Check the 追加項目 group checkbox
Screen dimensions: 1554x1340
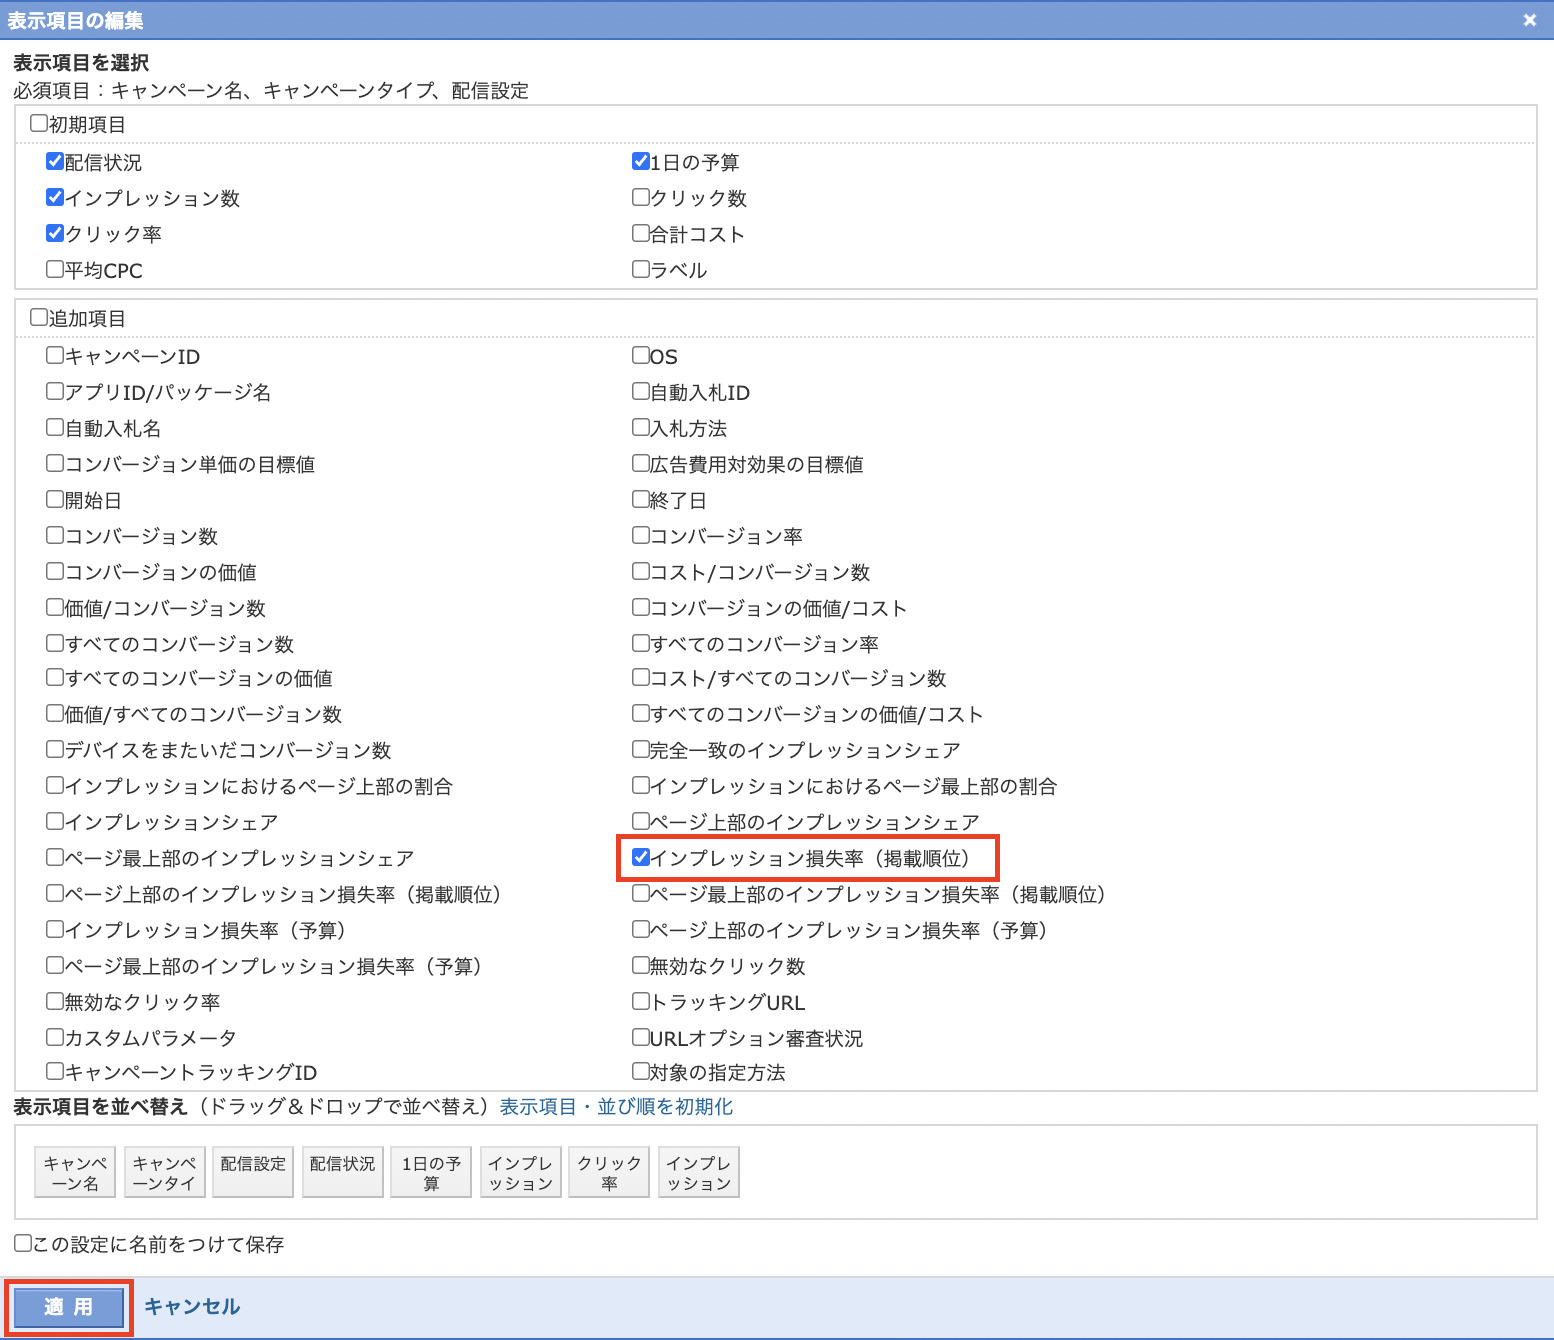pyautogui.click(x=39, y=318)
